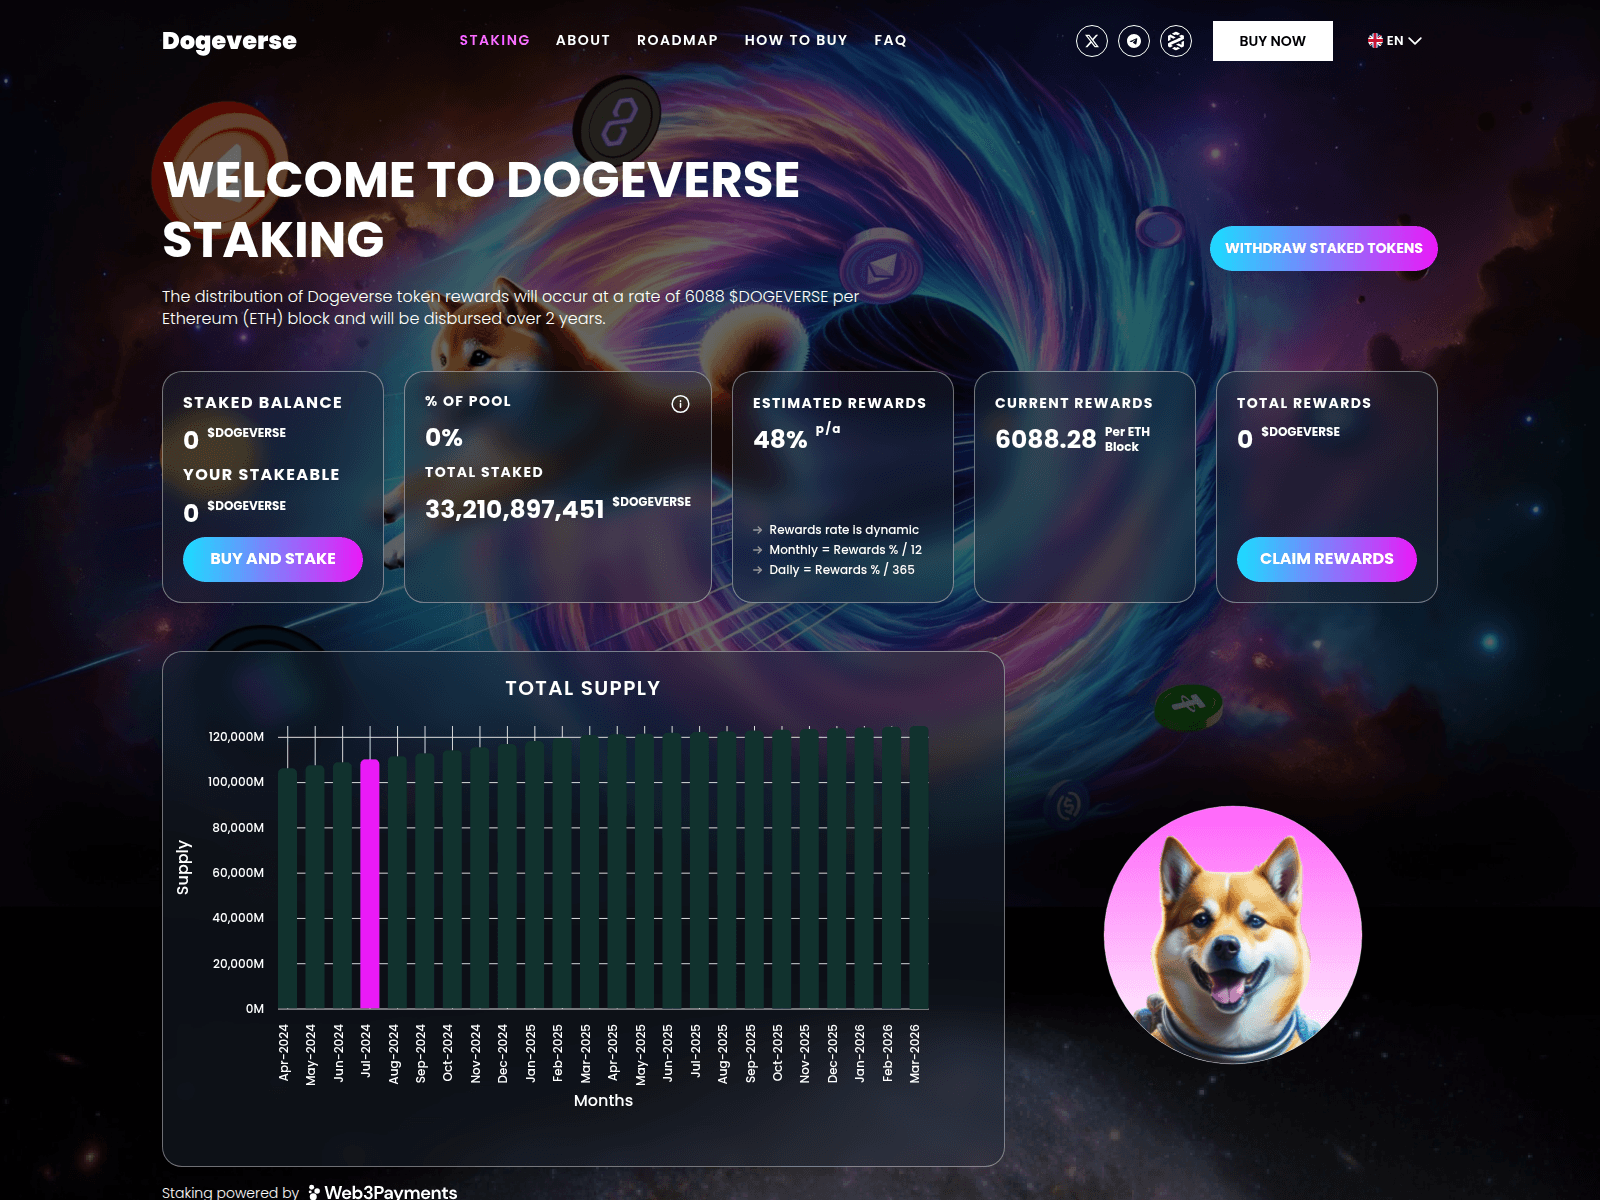Click Withdraw Staked Tokens button
1600x1200 pixels.
[x=1323, y=248]
